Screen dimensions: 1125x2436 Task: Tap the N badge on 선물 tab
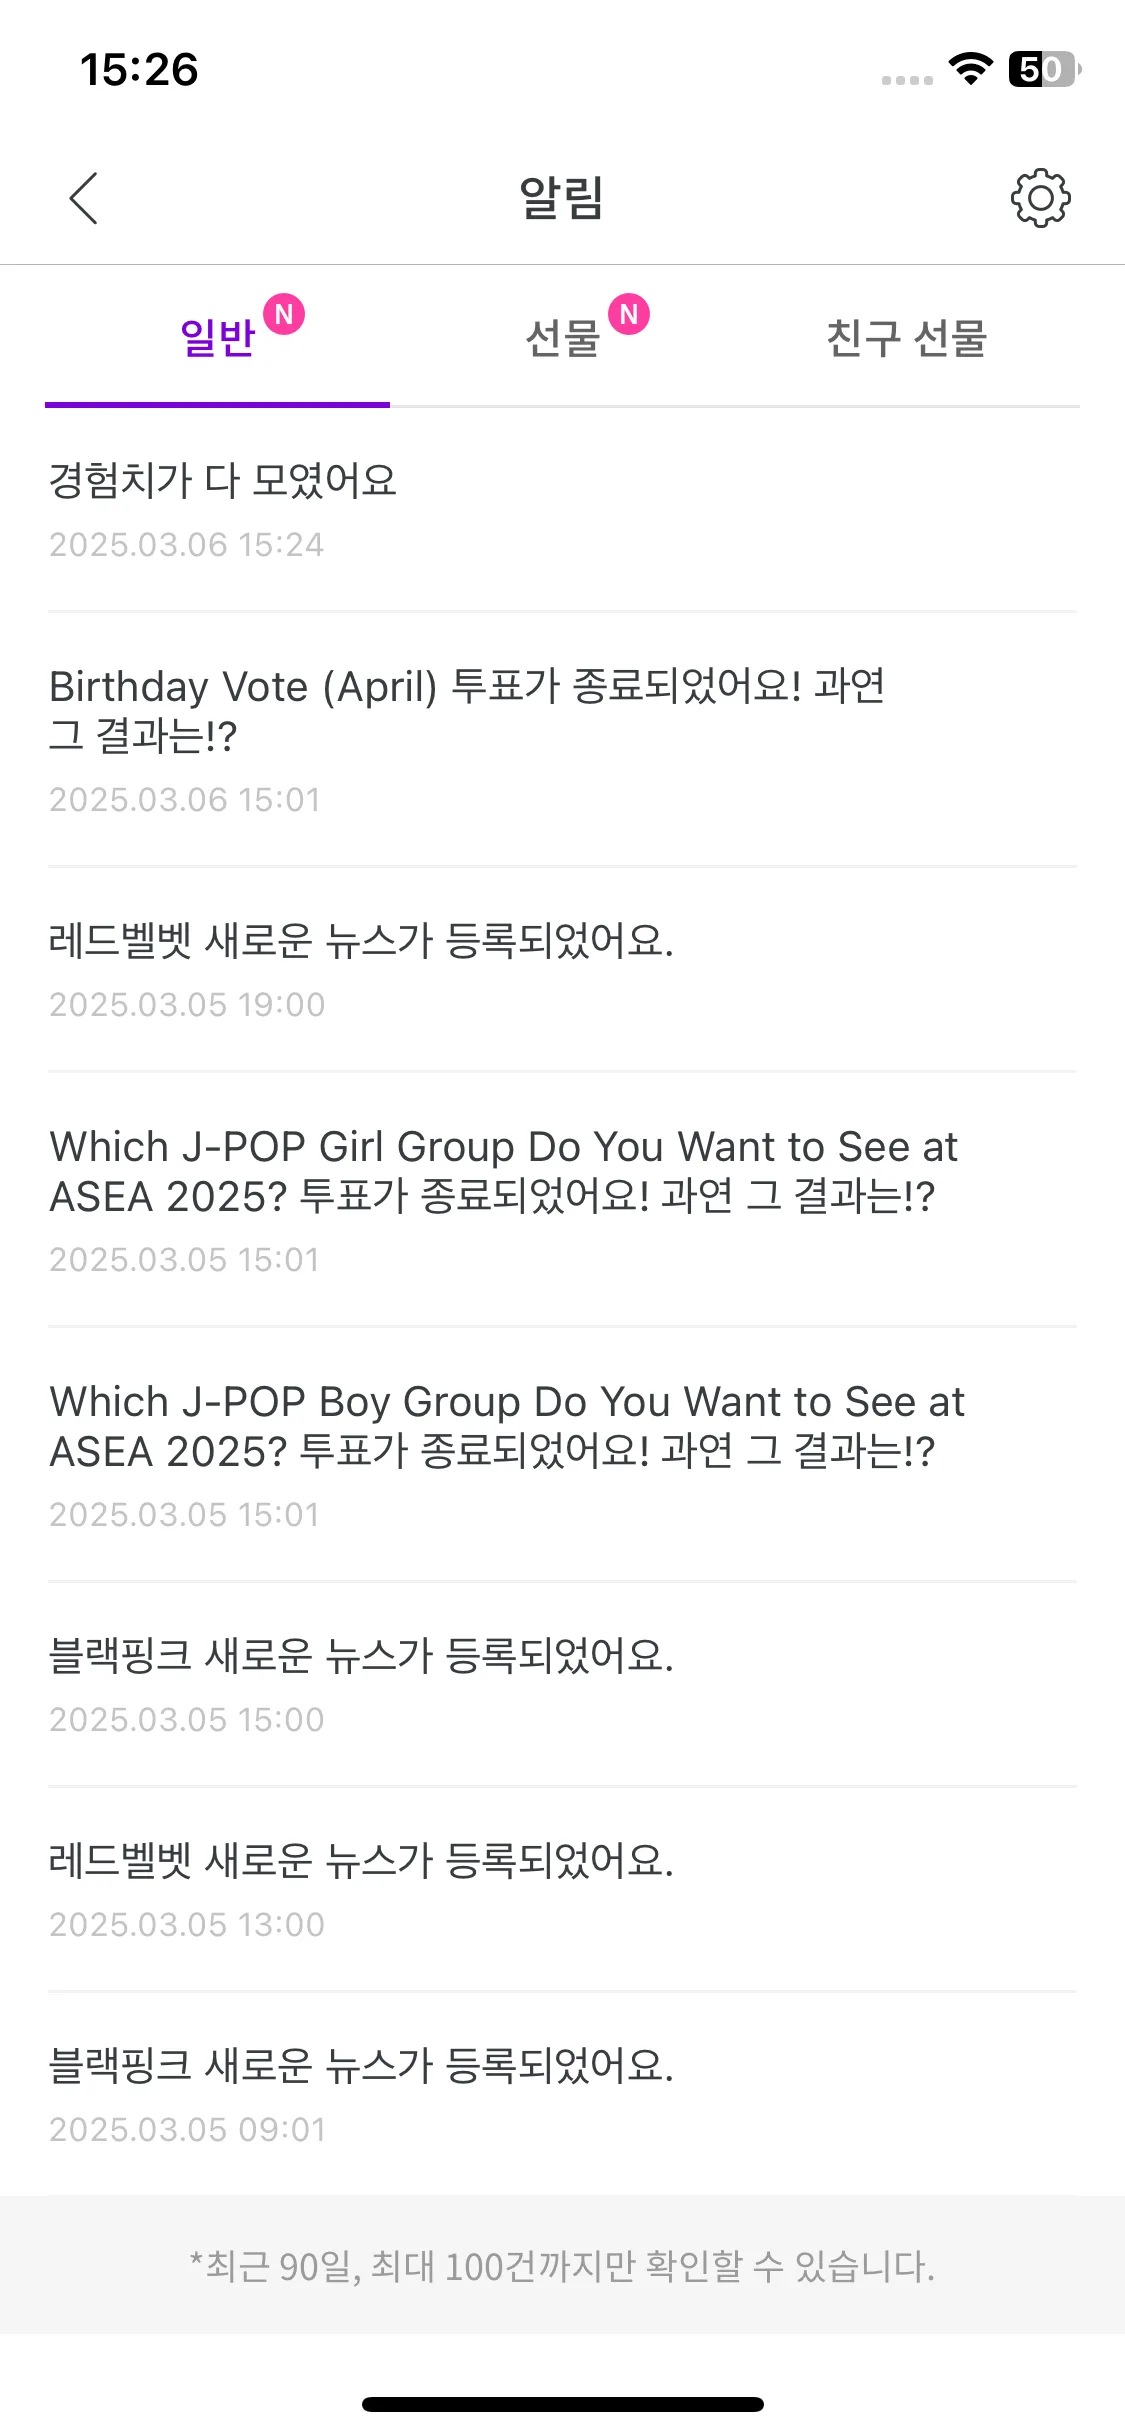coord(629,314)
